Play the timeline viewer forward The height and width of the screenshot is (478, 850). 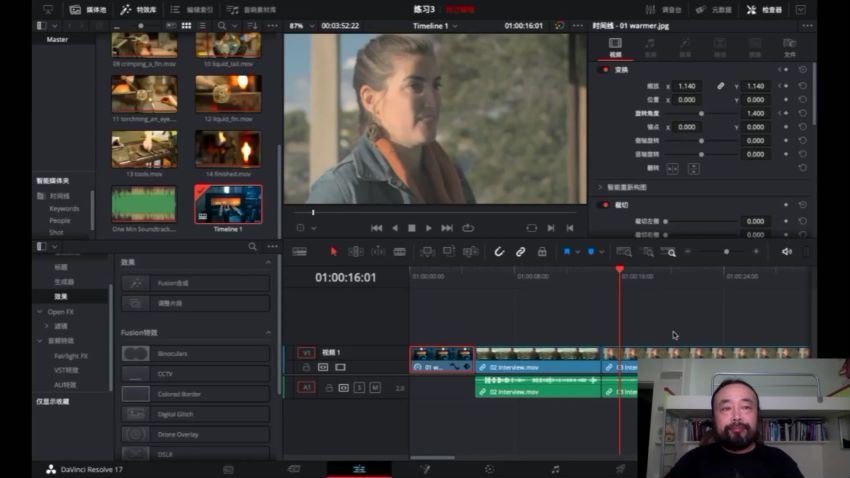click(x=428, y=228)
